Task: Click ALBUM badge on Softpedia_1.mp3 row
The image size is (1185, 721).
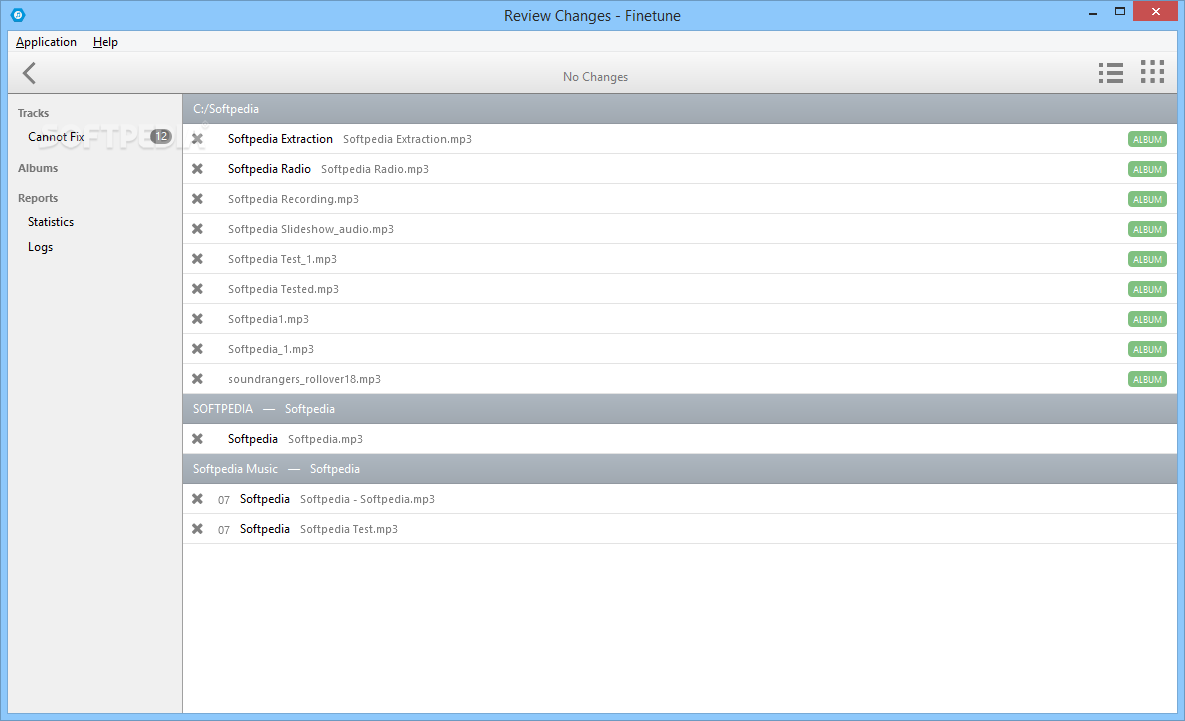Action: (x=1147, y=349)
